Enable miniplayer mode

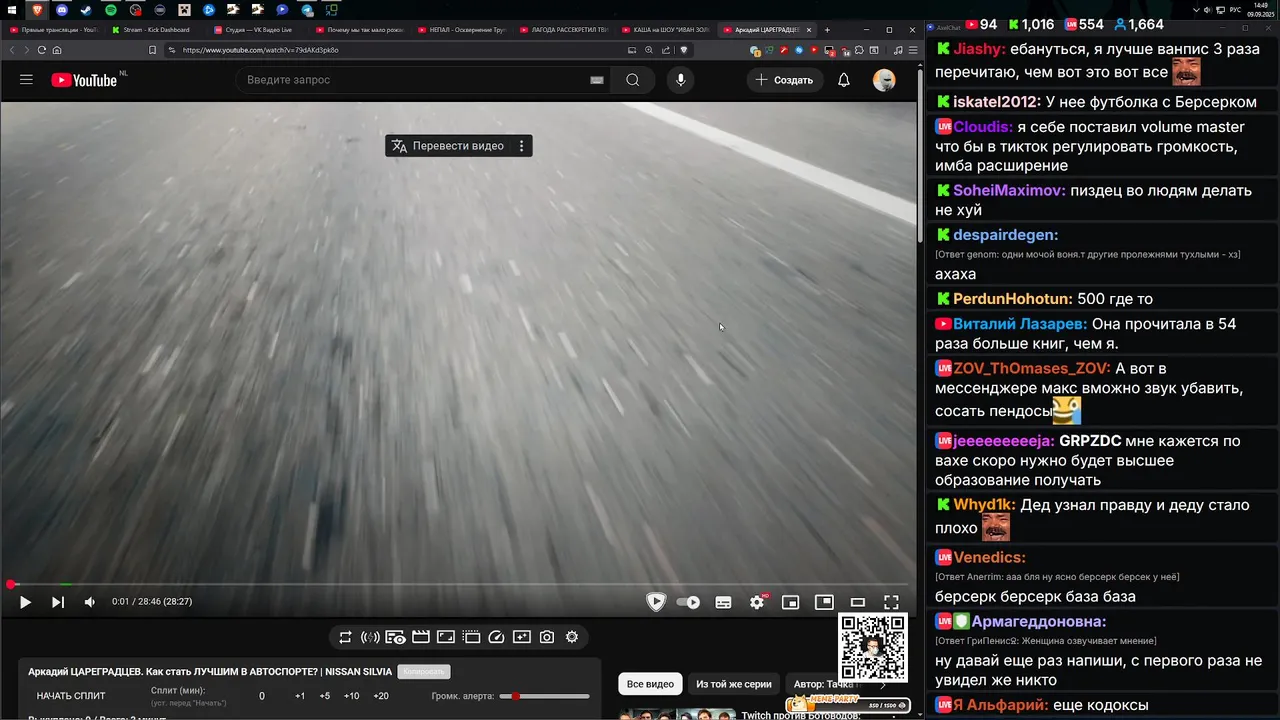click(790, 602)
